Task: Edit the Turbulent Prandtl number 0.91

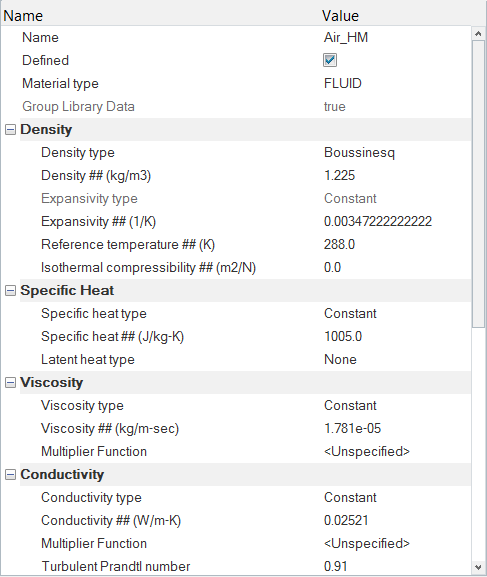Action: pyautogui.click(x=336, y=567)
